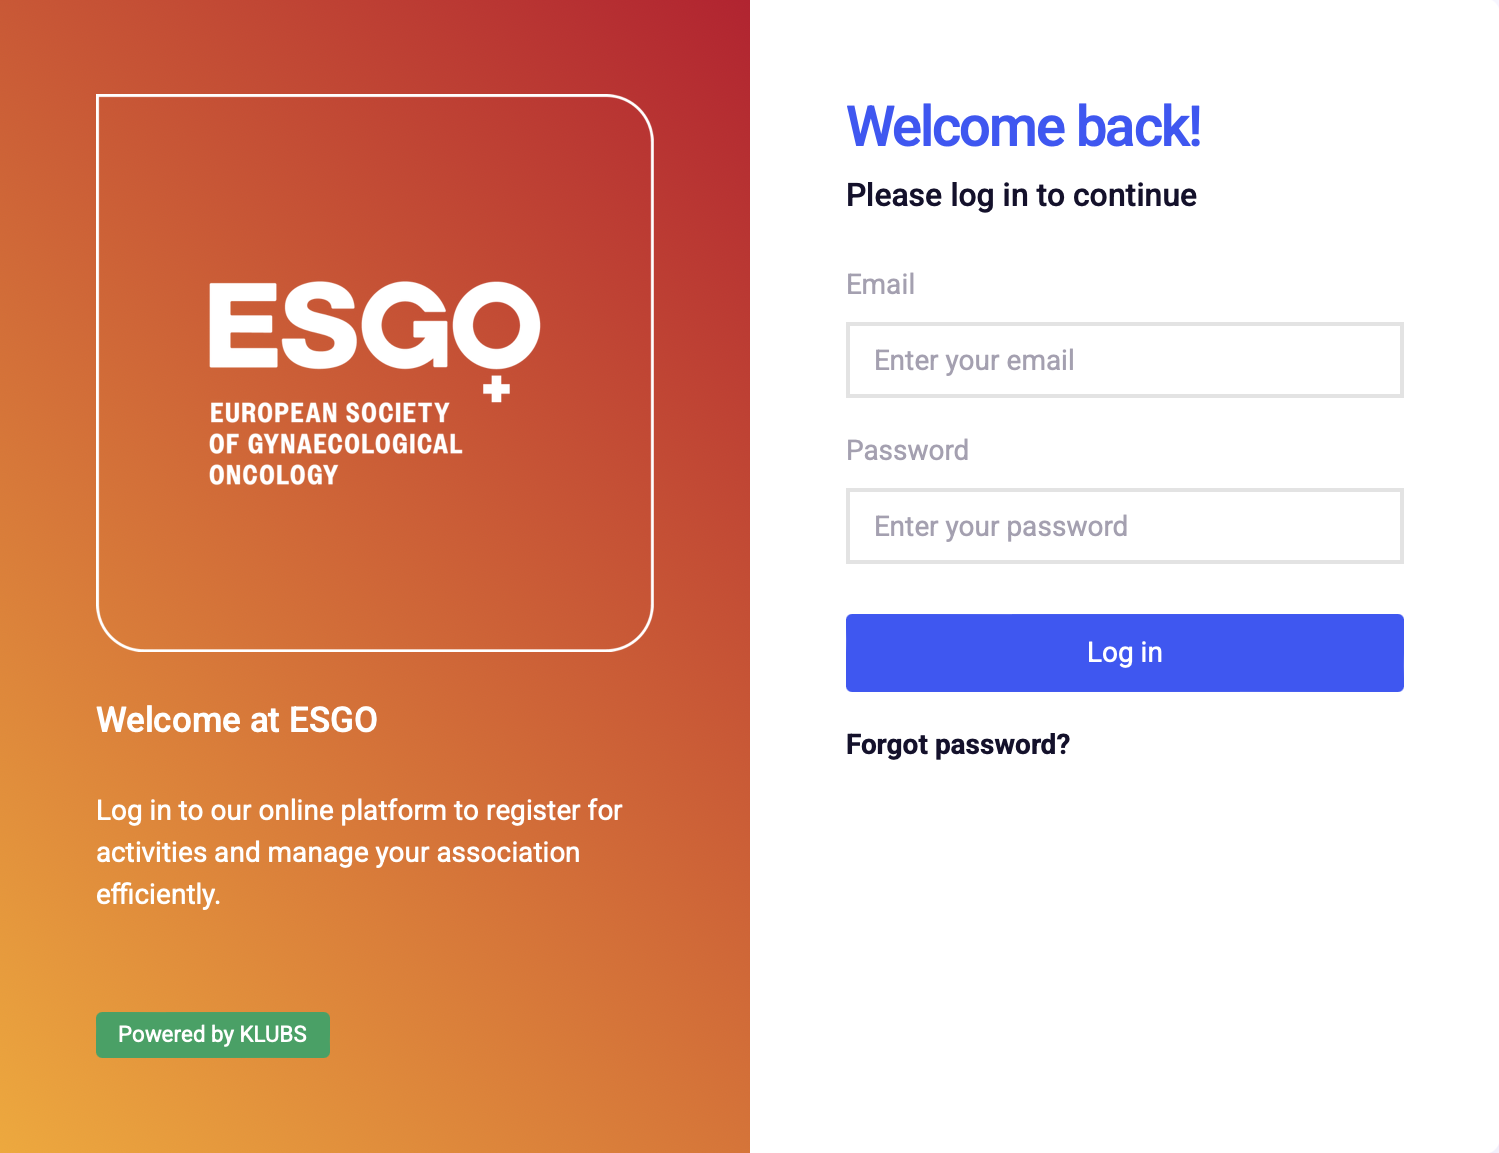Click the green Powered by KLUBS badge
The image size is (1499, 1153).
[x=212, y=1034]
